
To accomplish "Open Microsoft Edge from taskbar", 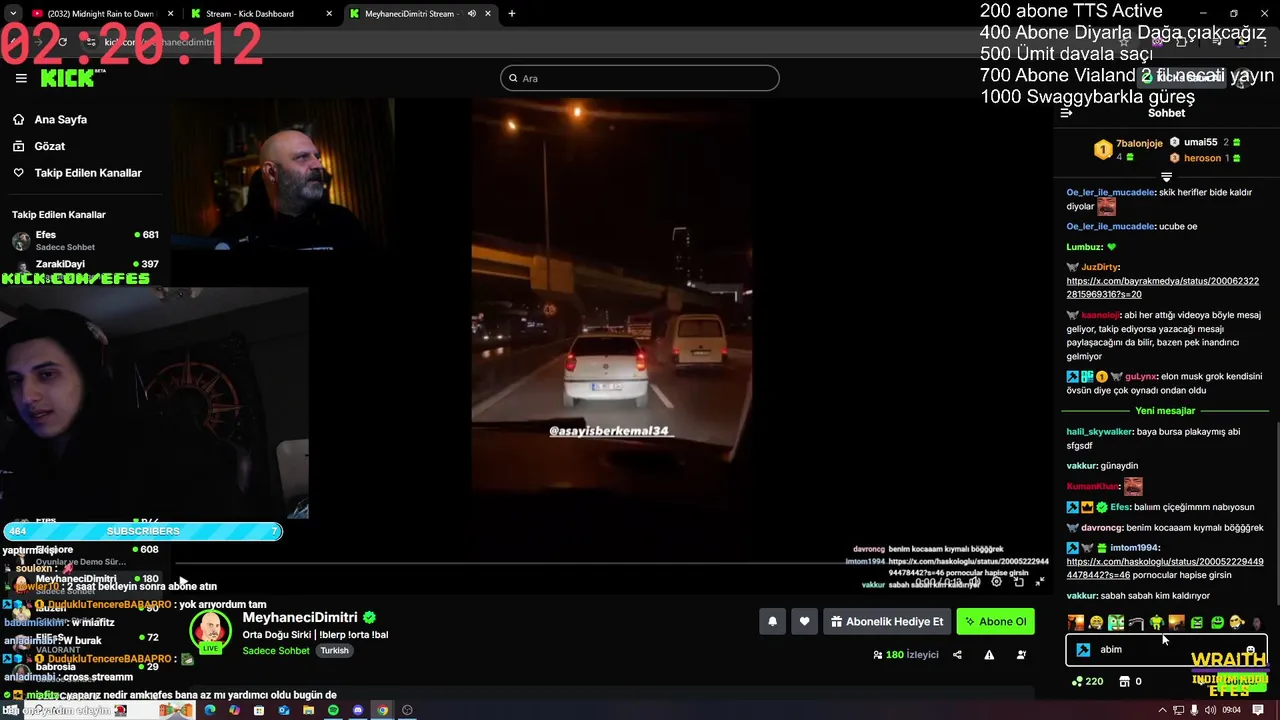I will (210, 710).
